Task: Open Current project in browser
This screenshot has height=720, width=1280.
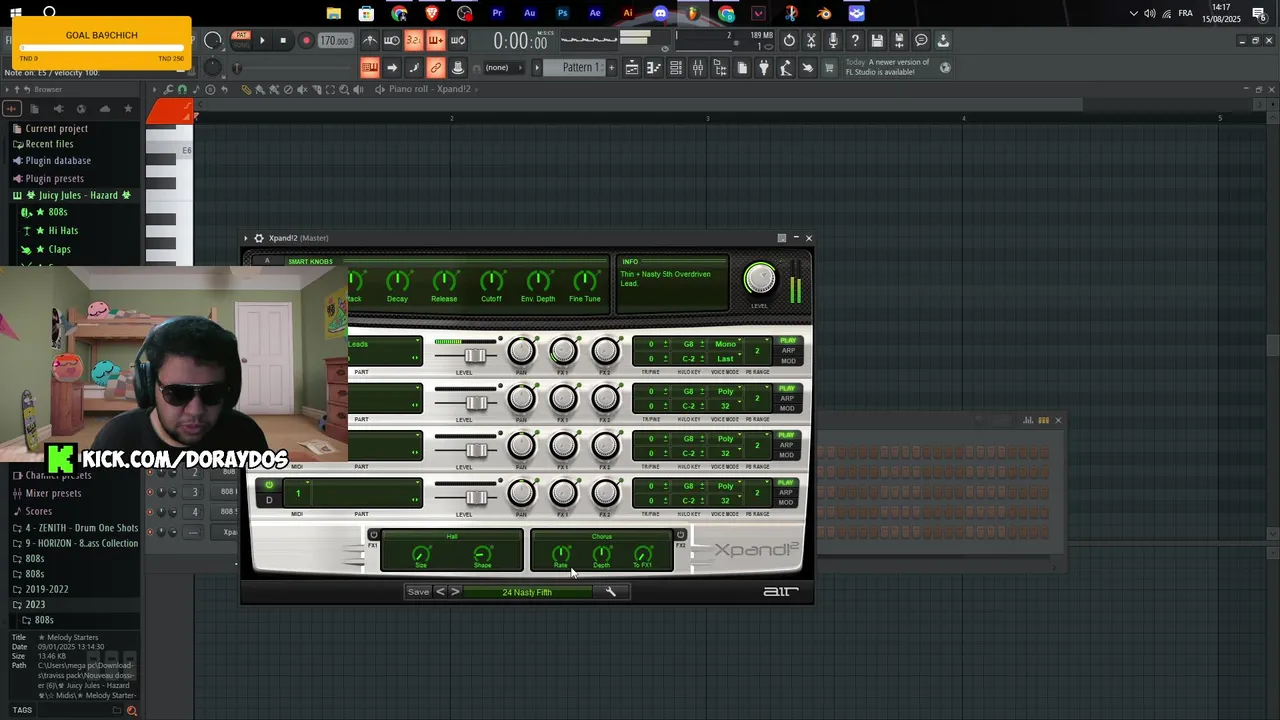Action: click(56, 128)
